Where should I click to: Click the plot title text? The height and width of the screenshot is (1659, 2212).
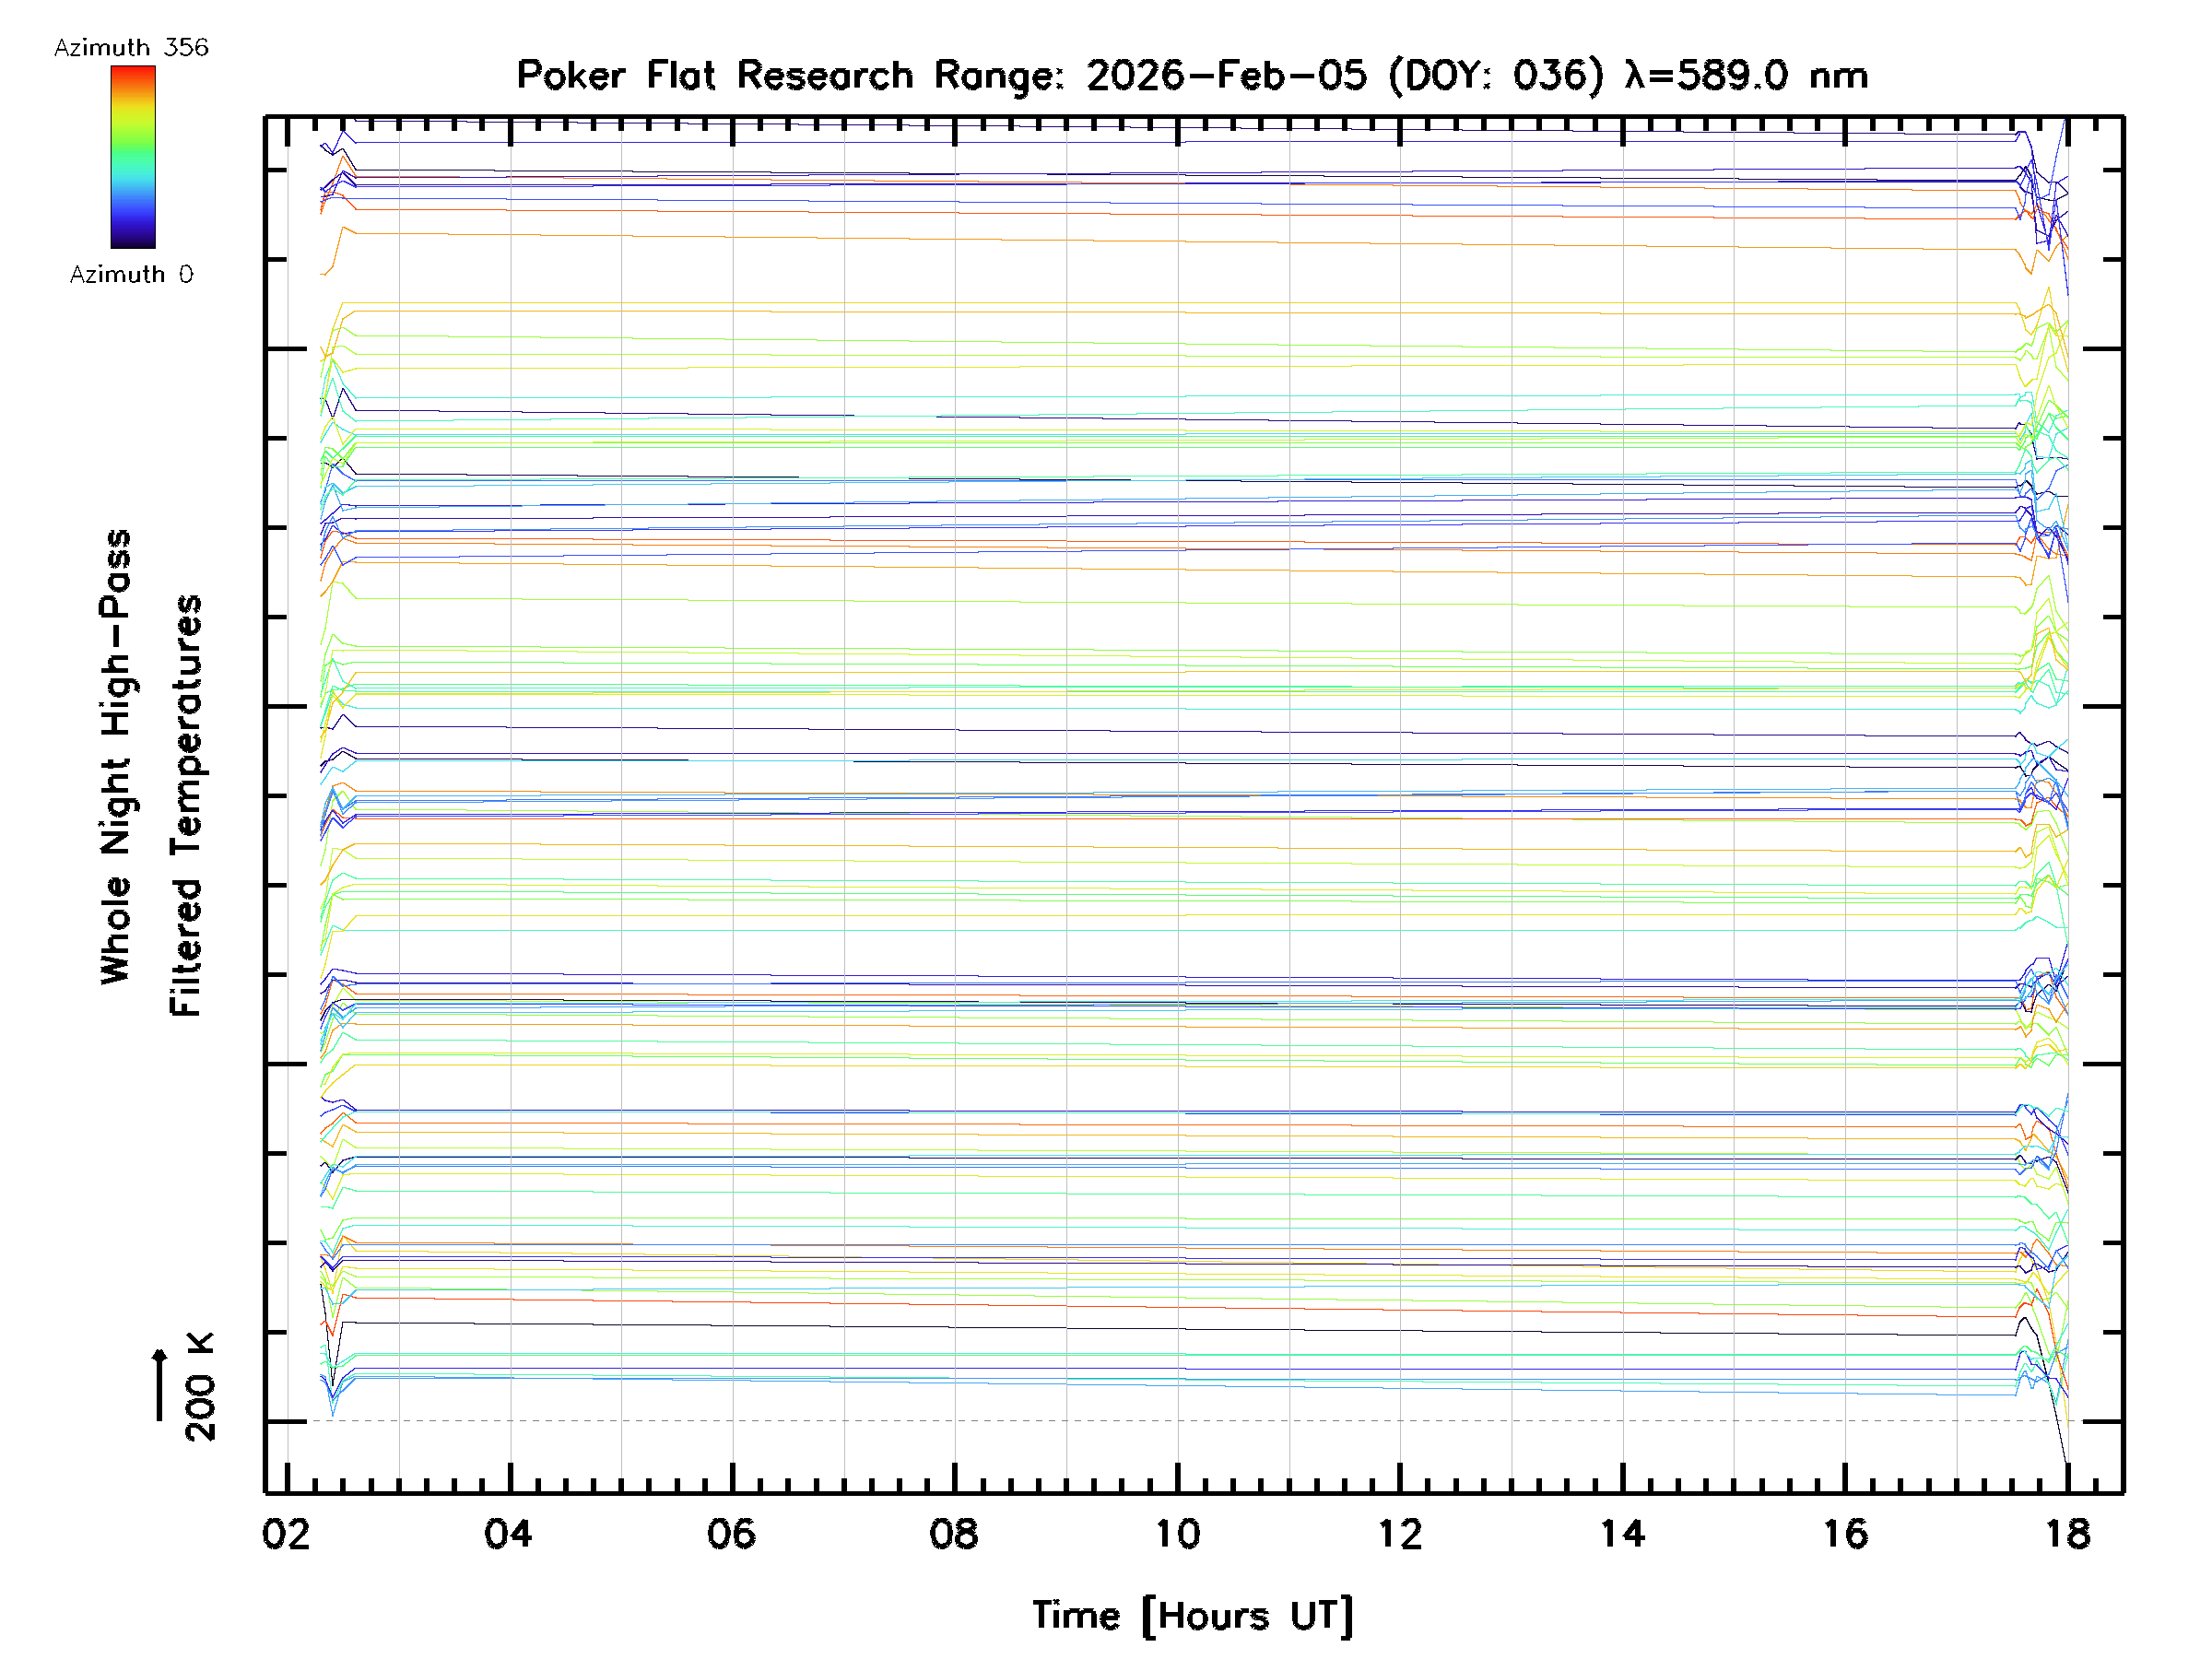click(x=1191, y=76)
